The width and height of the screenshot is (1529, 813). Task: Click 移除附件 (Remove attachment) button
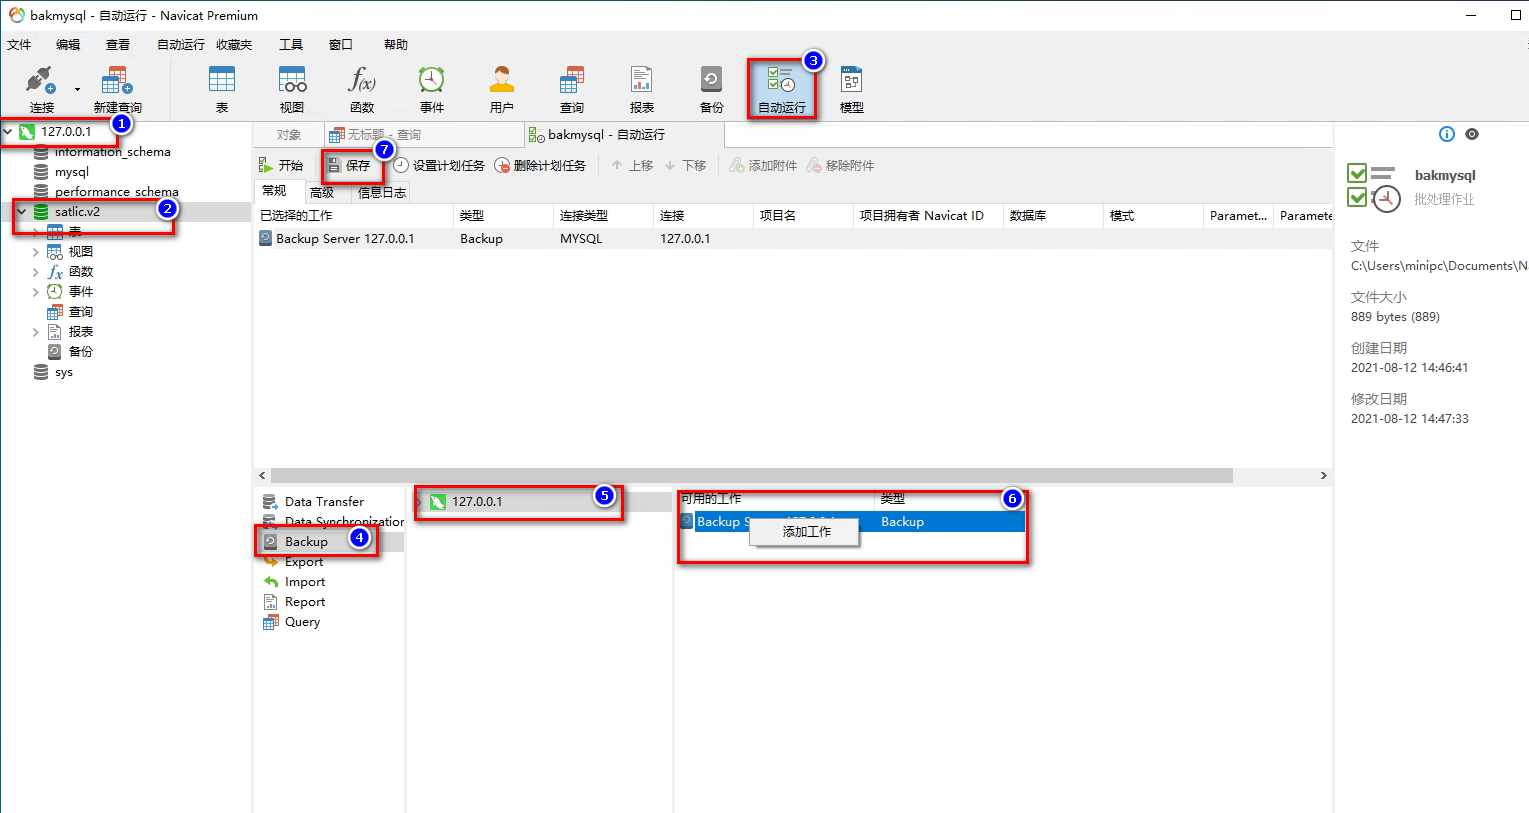click(x=840, y=165)
